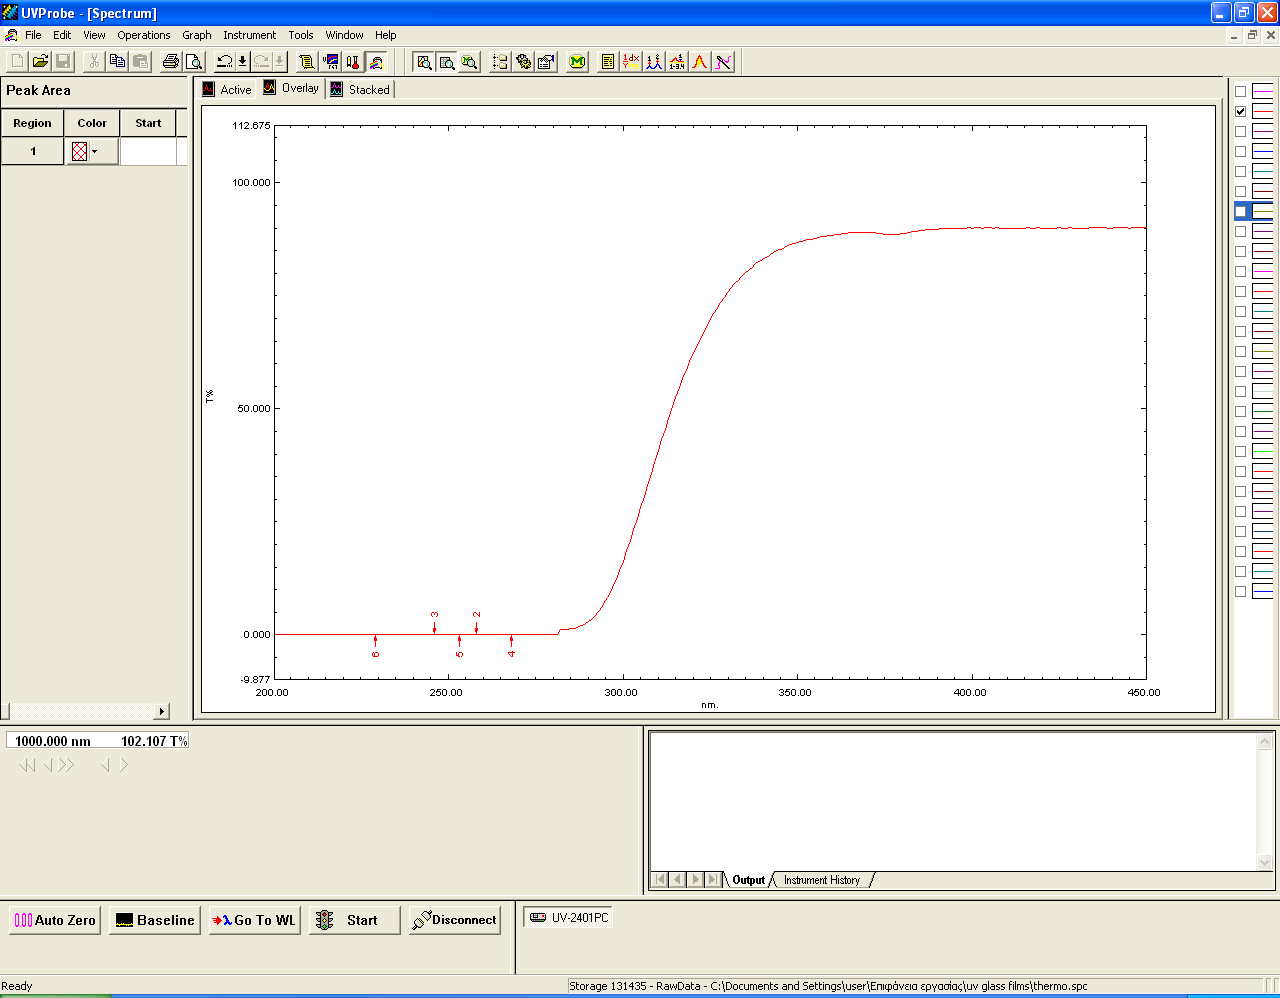Open the Method green M icon

[x=577, y=62]
